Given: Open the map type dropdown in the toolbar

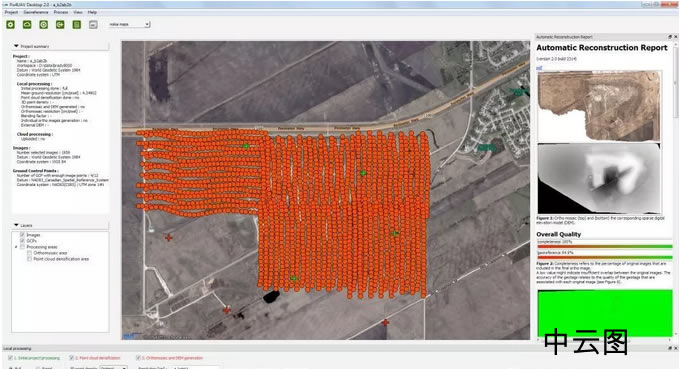Looking at the screenshot, I should 129,24.
